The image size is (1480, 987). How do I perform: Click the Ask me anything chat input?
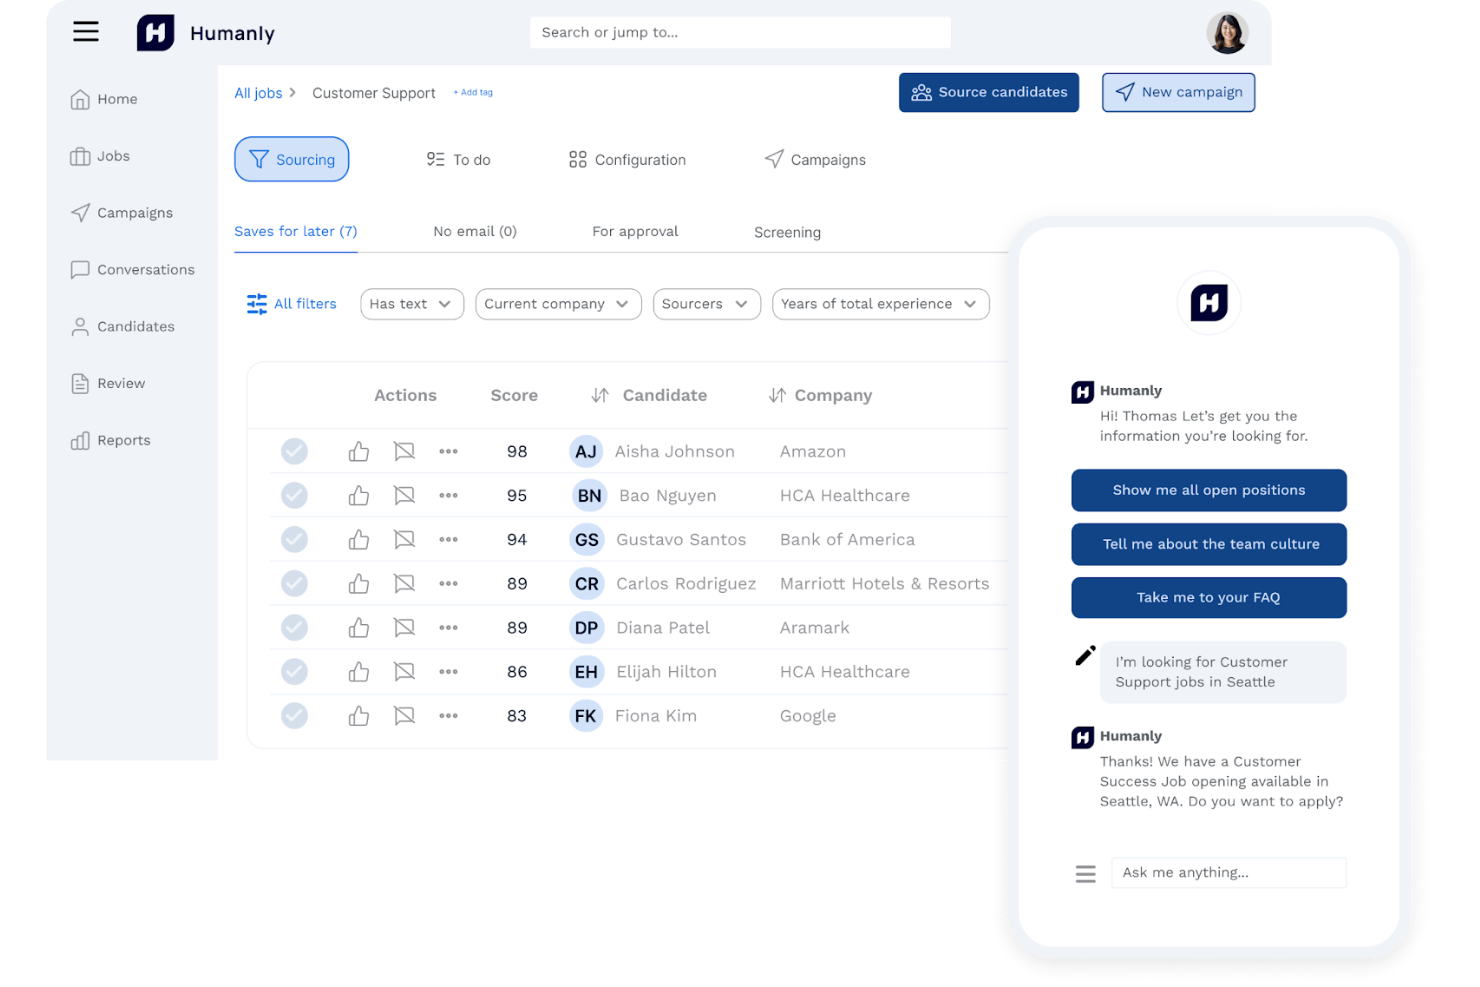click(1228, 872)
